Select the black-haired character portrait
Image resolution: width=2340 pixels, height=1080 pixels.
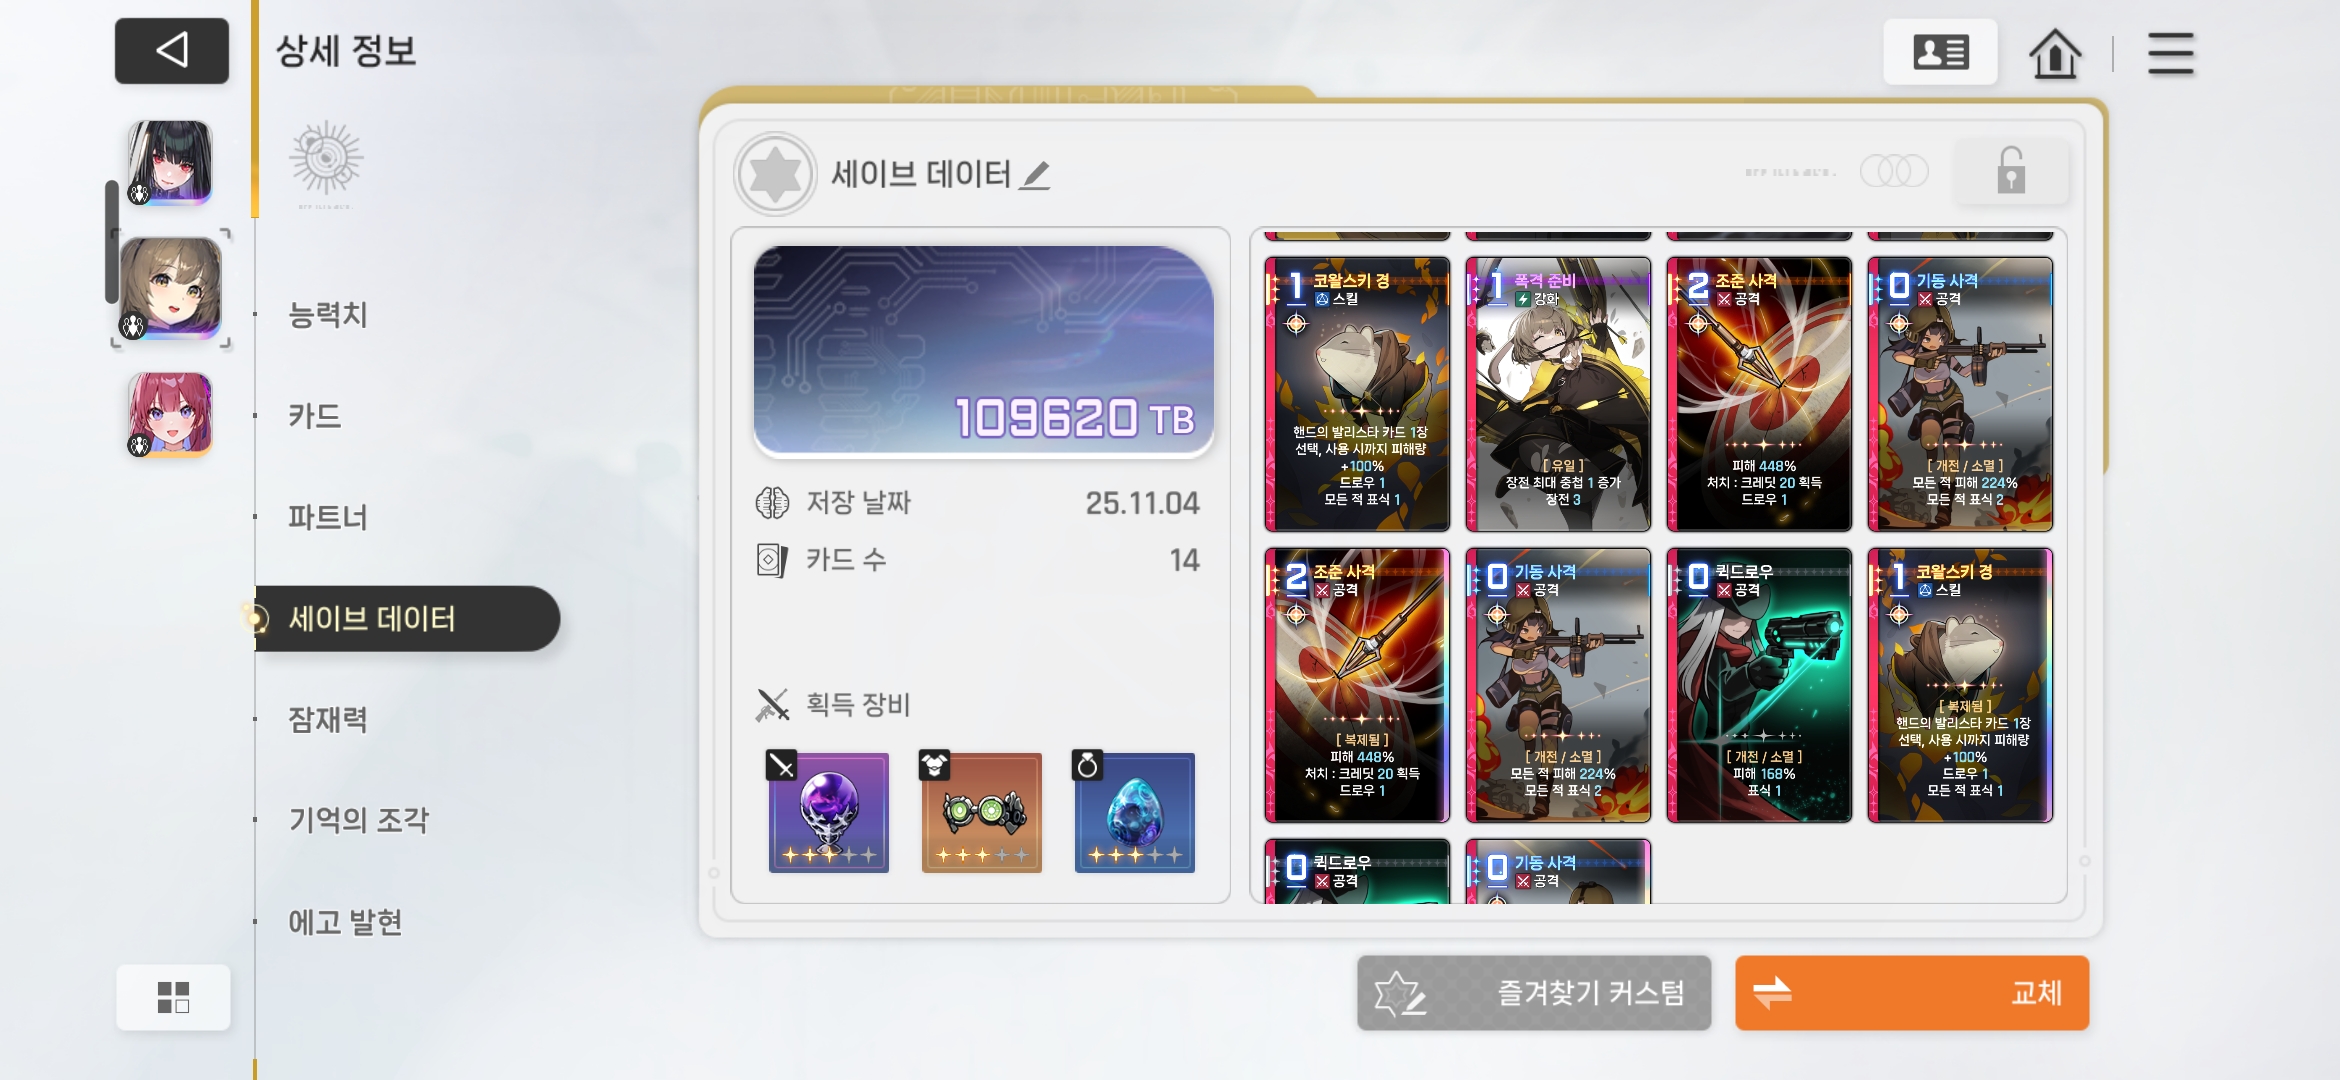[170, 162]
